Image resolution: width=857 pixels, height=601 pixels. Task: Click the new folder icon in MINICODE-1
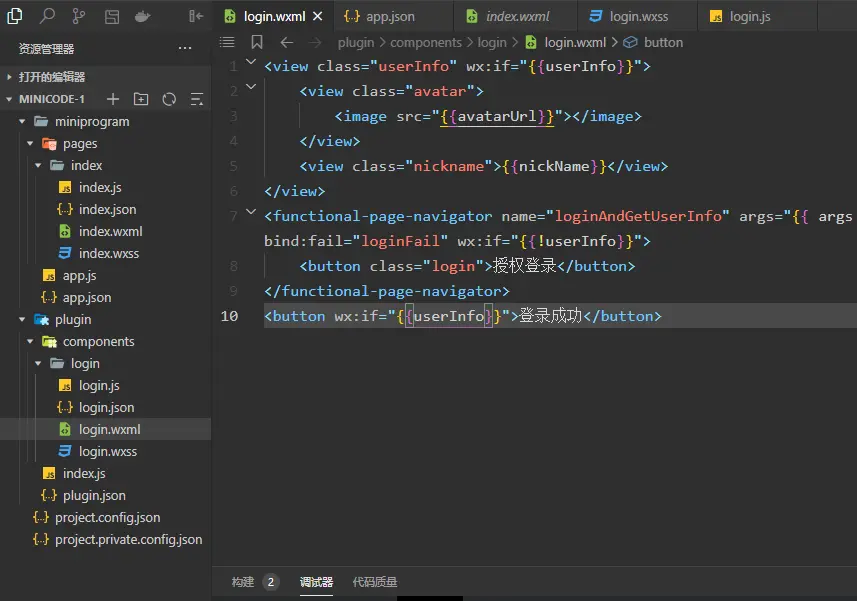coord(141,99)
